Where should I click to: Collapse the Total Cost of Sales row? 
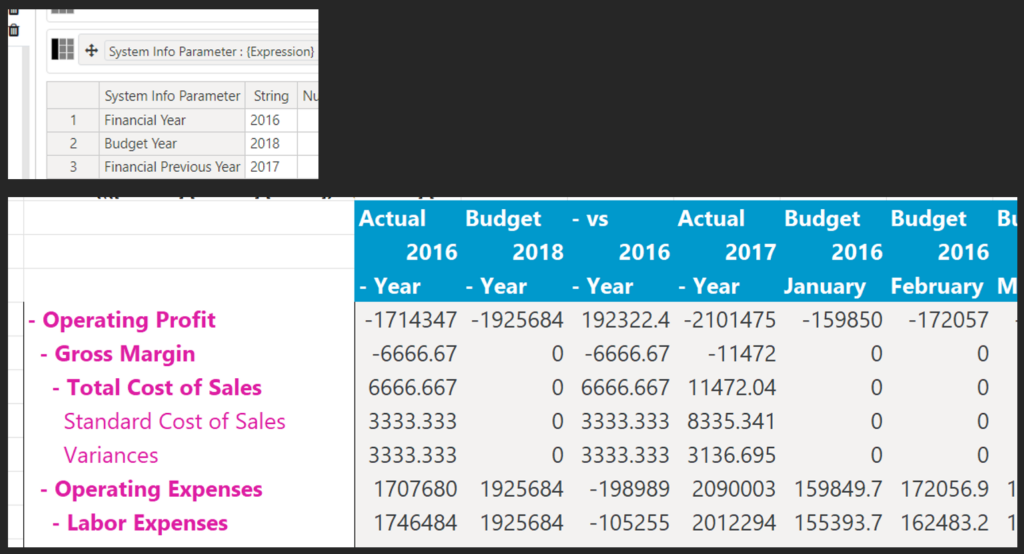pyautogui.click(x=57, y=388)
